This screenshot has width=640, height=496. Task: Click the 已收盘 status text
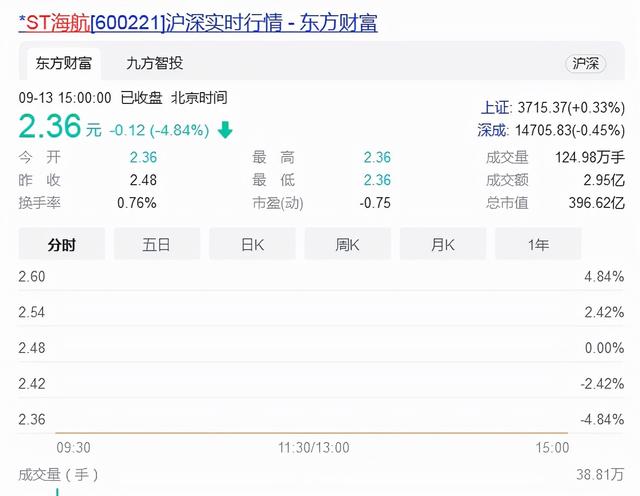click(142, 98)
